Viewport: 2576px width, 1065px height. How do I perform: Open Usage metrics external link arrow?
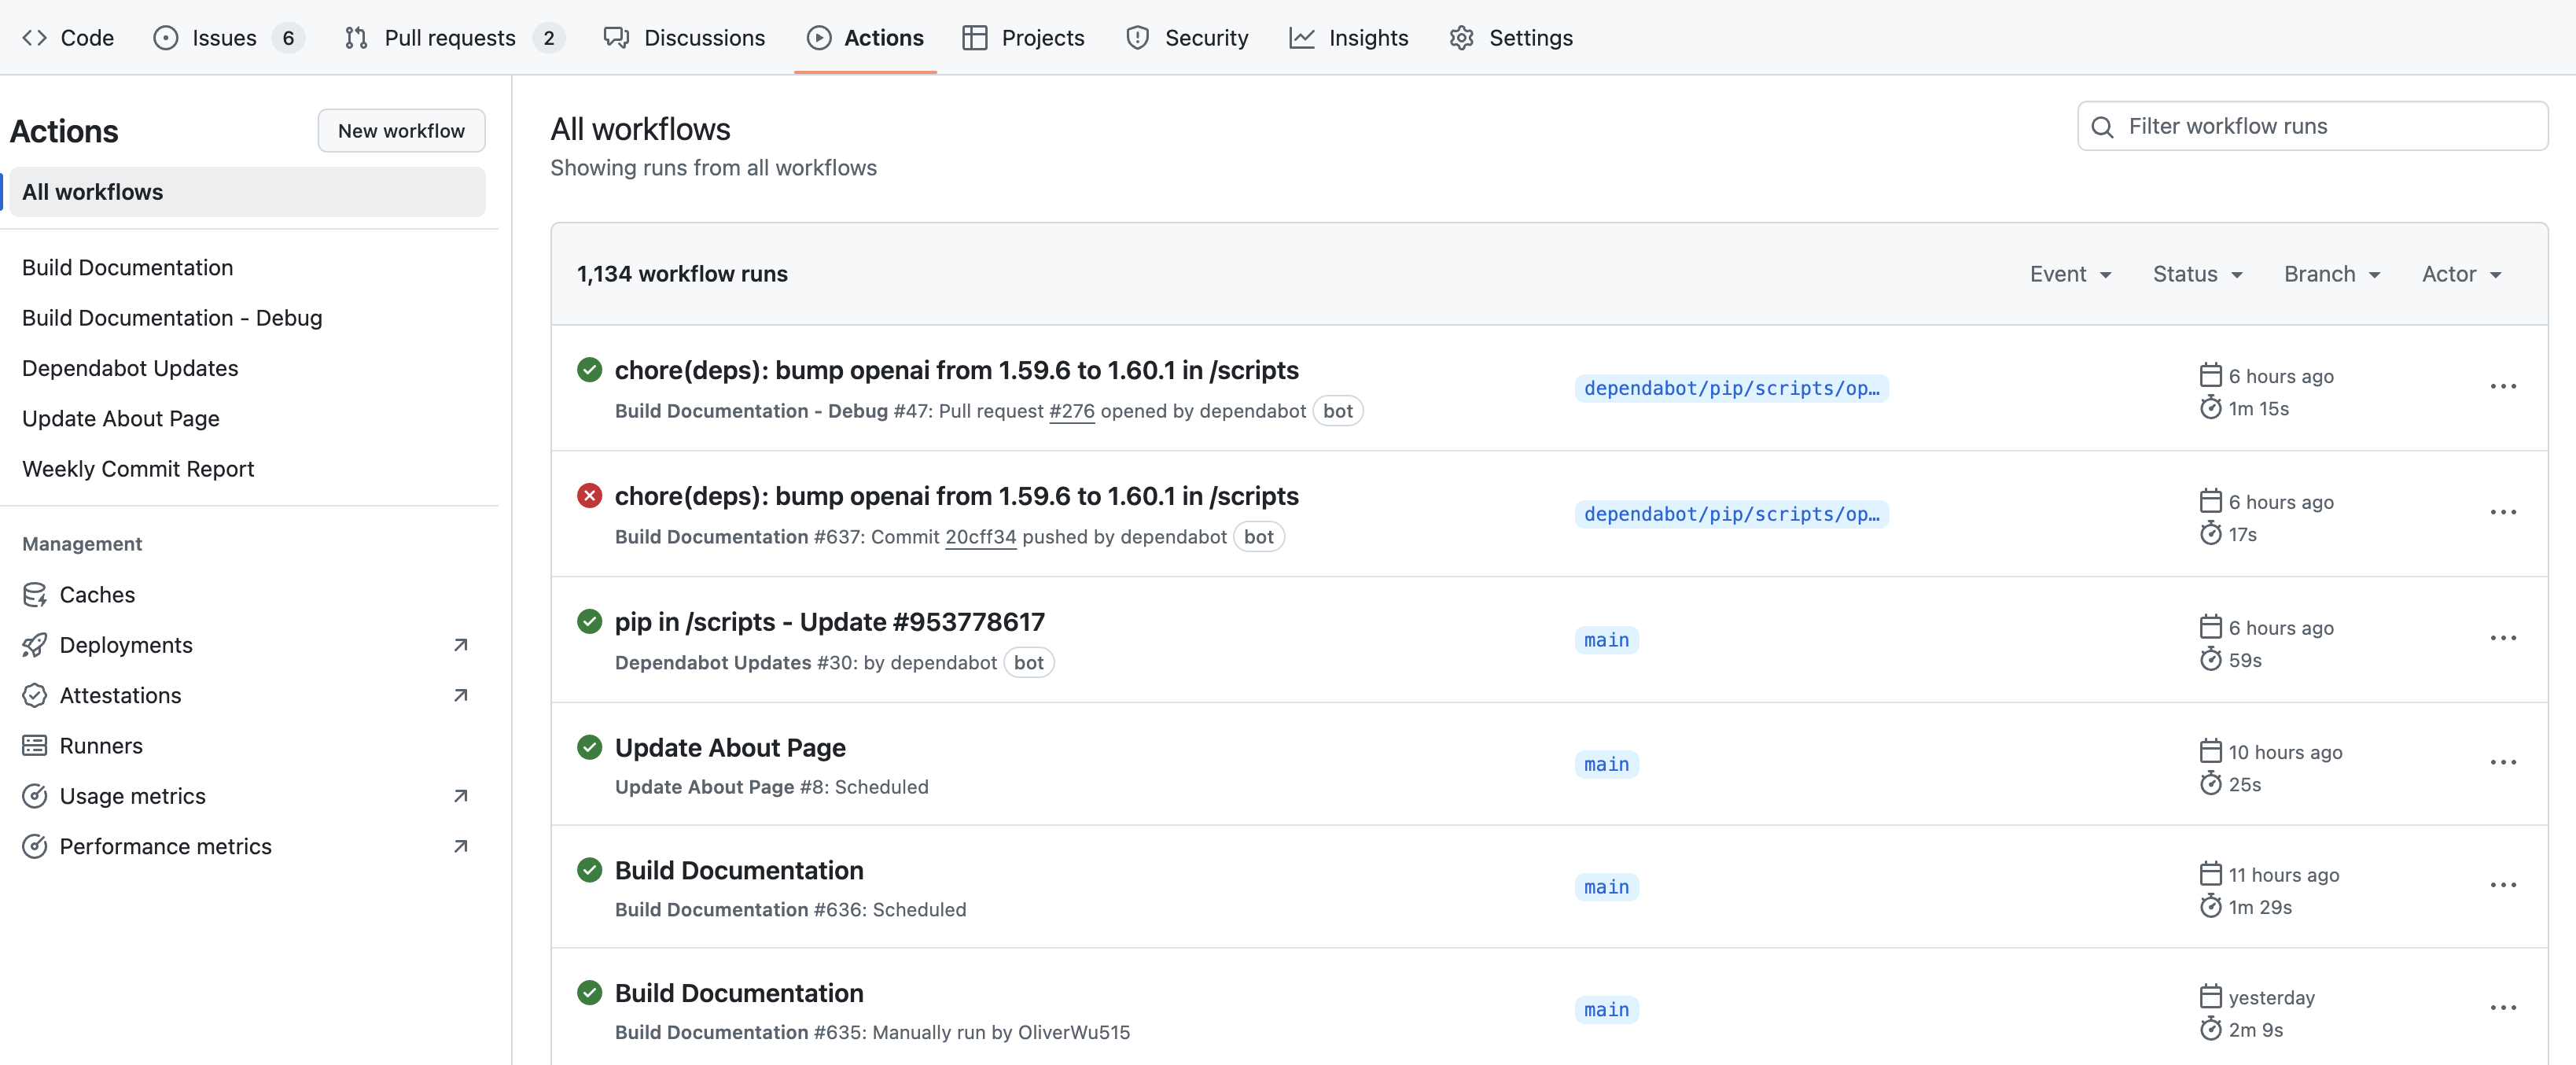(460, 796)
